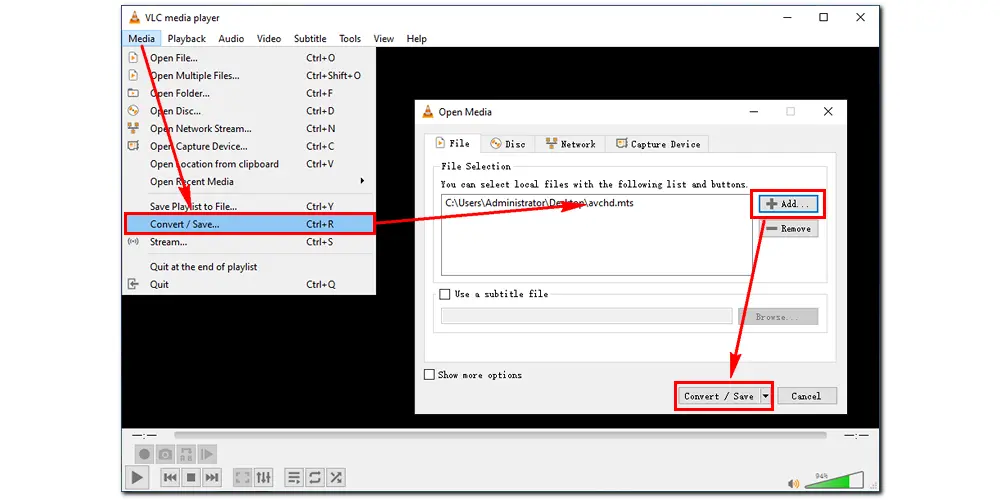Stop playback with the Stop button

pos(191,477)
